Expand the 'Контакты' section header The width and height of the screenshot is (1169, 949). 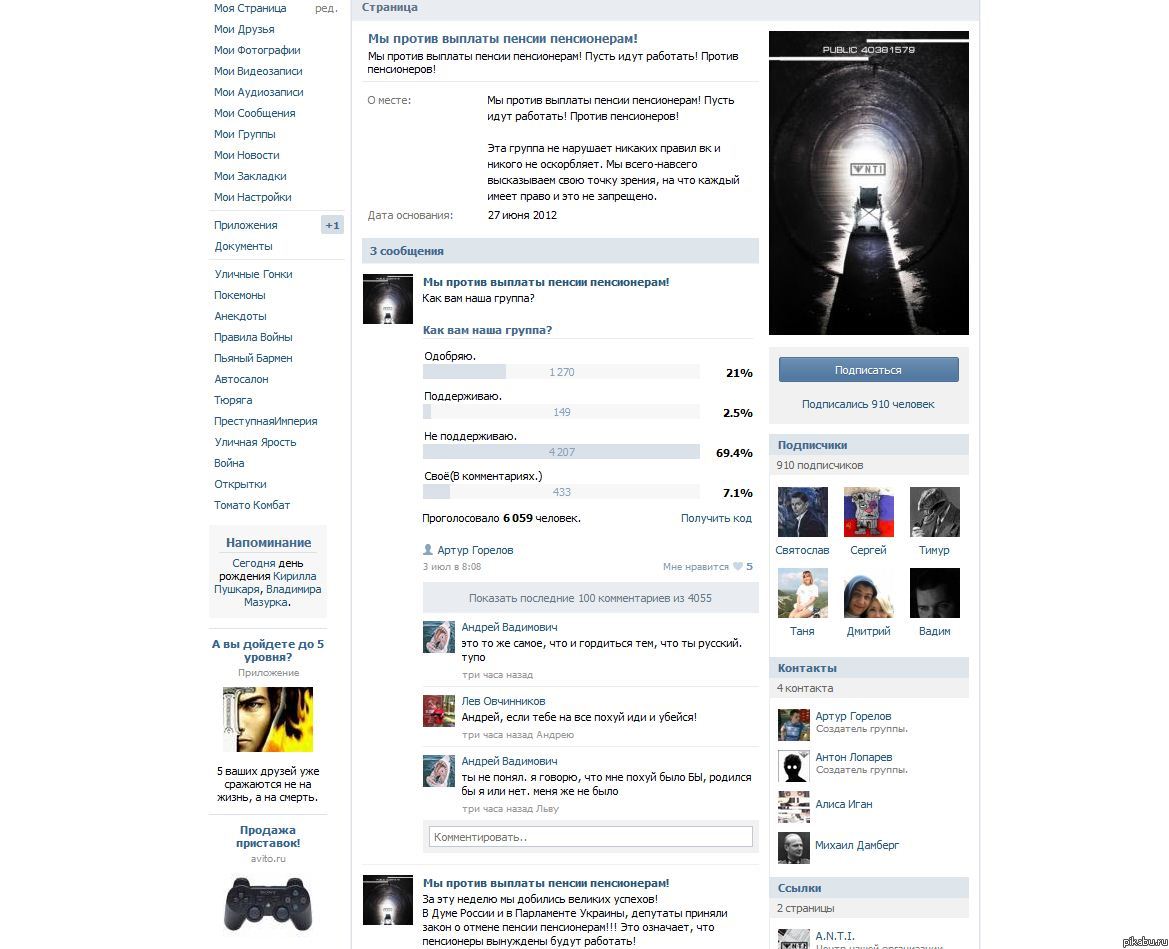point(807,668)
